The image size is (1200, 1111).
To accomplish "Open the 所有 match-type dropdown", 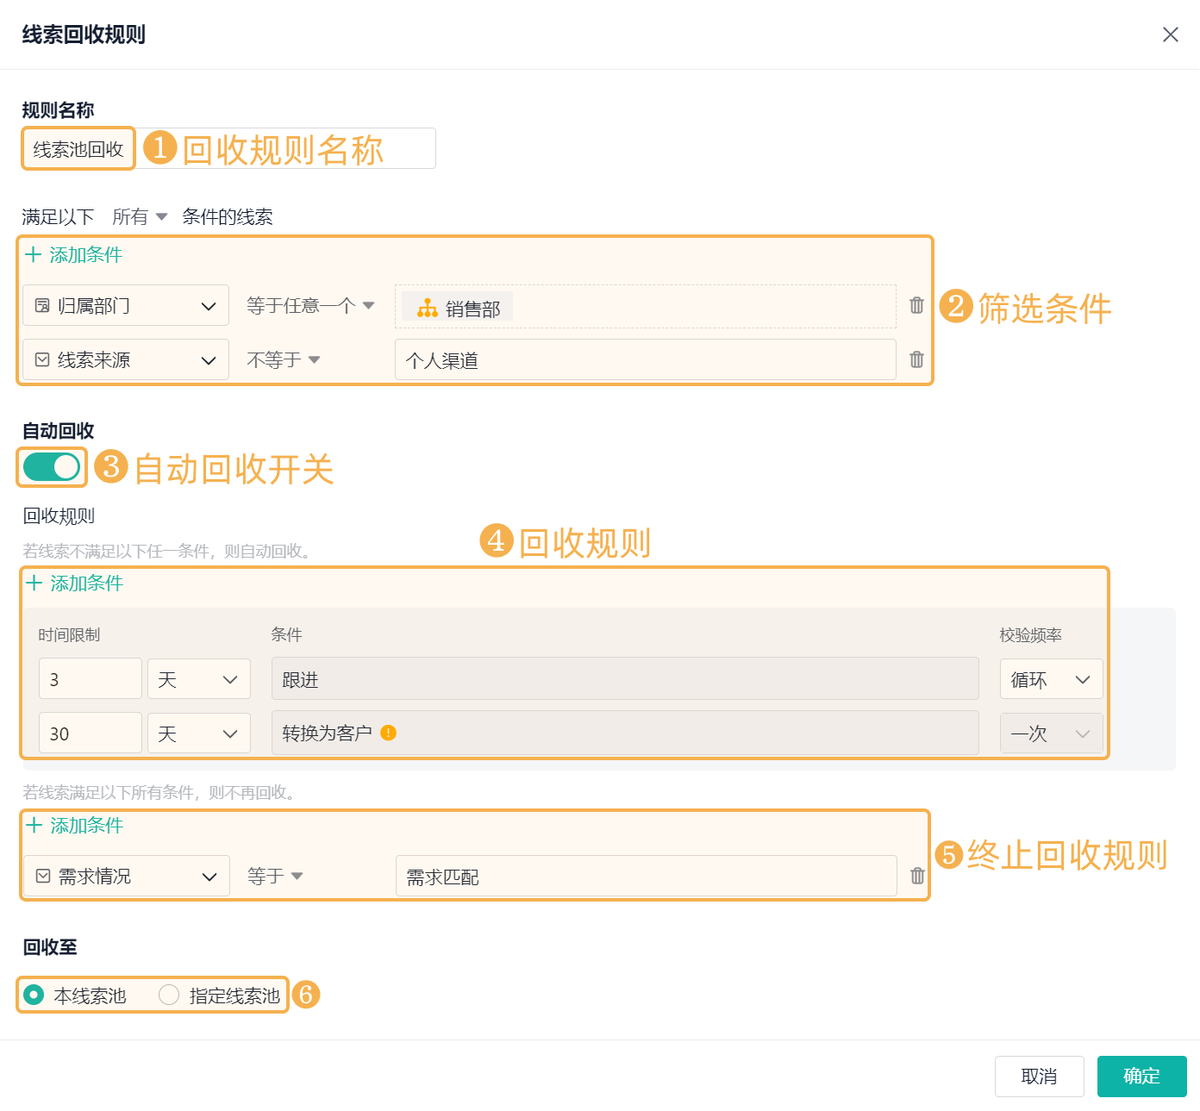I will click(140, 217).
